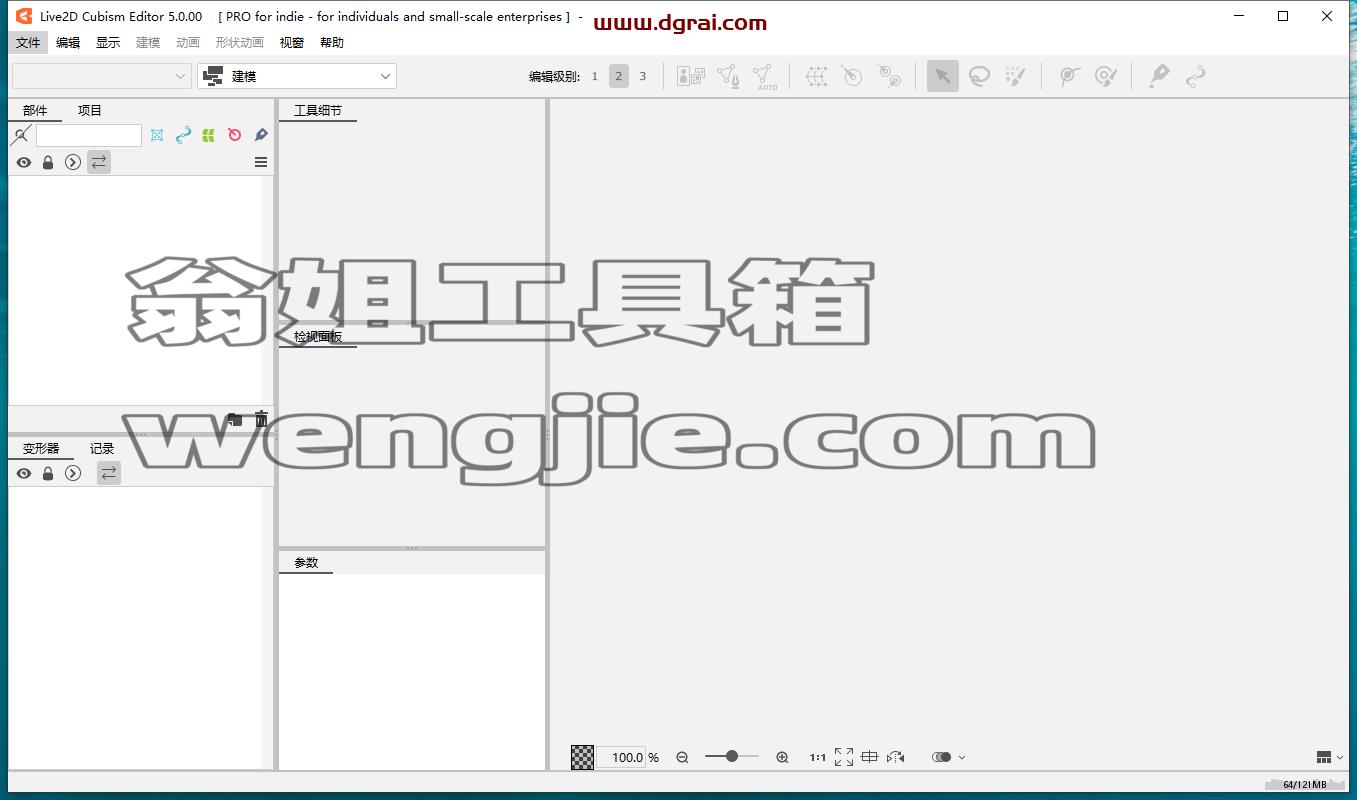Switch to the 记录 tab
The height and width of the screenshot is (800, 1357).
click(102, 448)
